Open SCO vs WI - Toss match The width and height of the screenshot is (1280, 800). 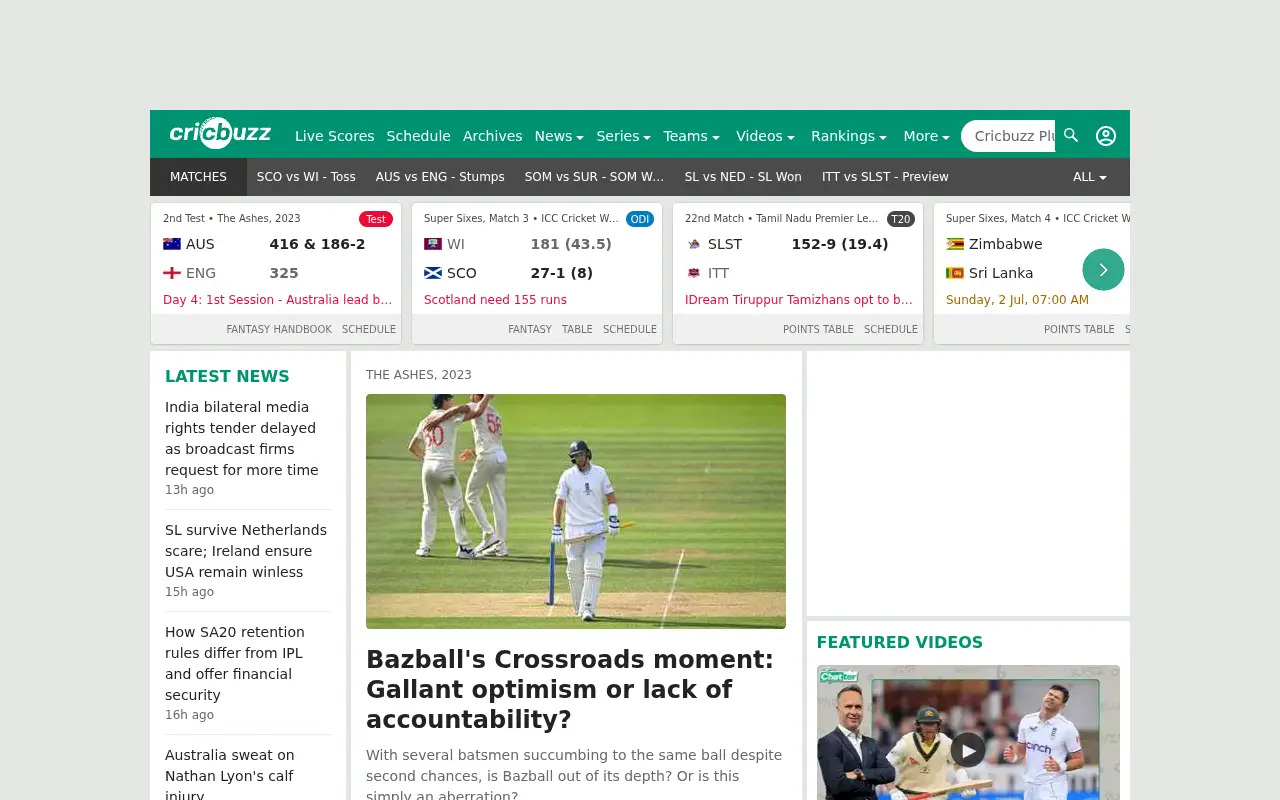306,177
